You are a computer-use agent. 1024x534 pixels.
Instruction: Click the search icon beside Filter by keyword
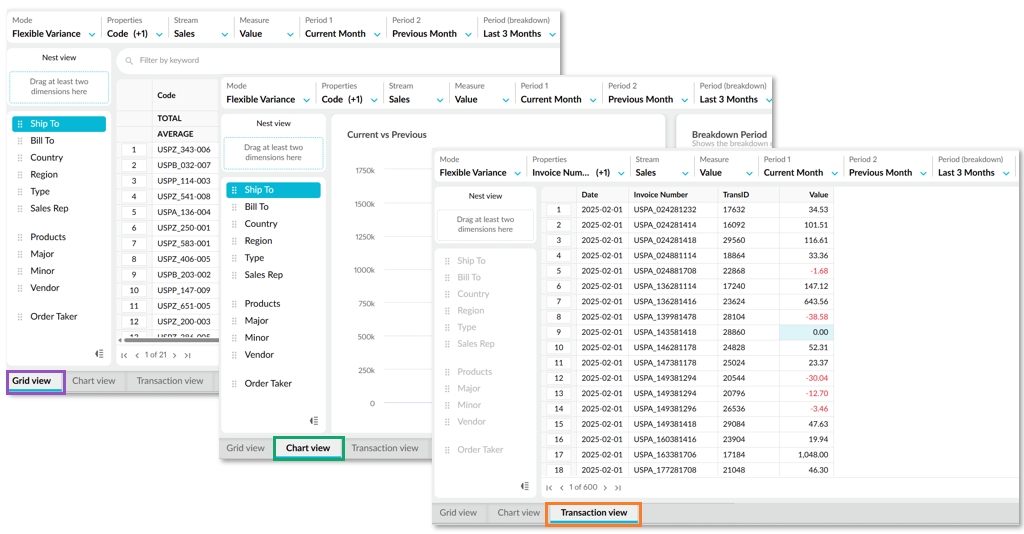pyautogui.click(x=129, y=61)
